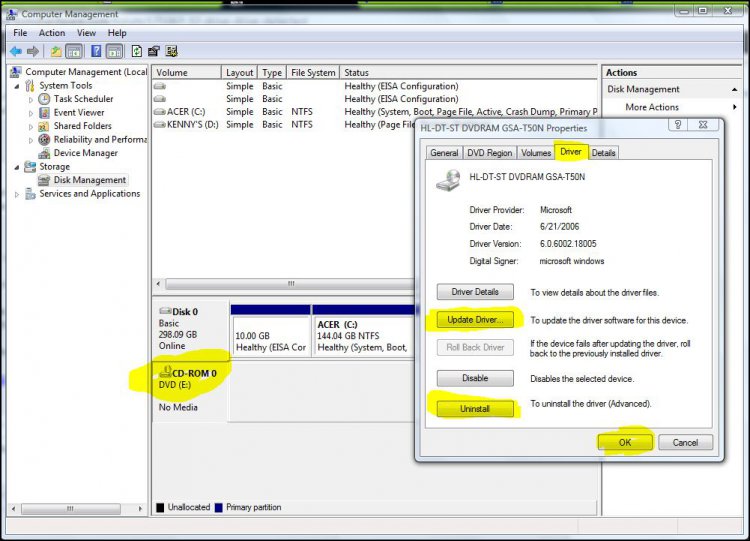Expand the Event Viewer node arrow
Screen dimensions: 750x541
coord(31,113)
